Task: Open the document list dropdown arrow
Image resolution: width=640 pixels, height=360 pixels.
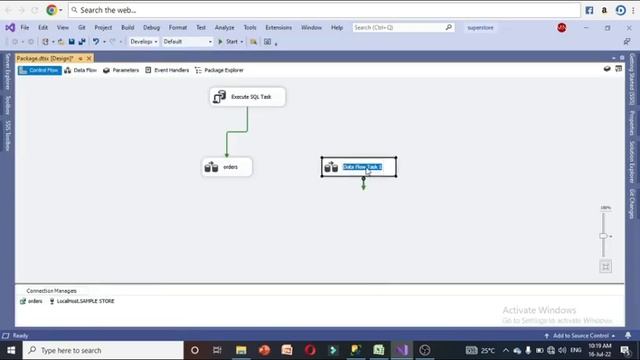Action: 613,58
